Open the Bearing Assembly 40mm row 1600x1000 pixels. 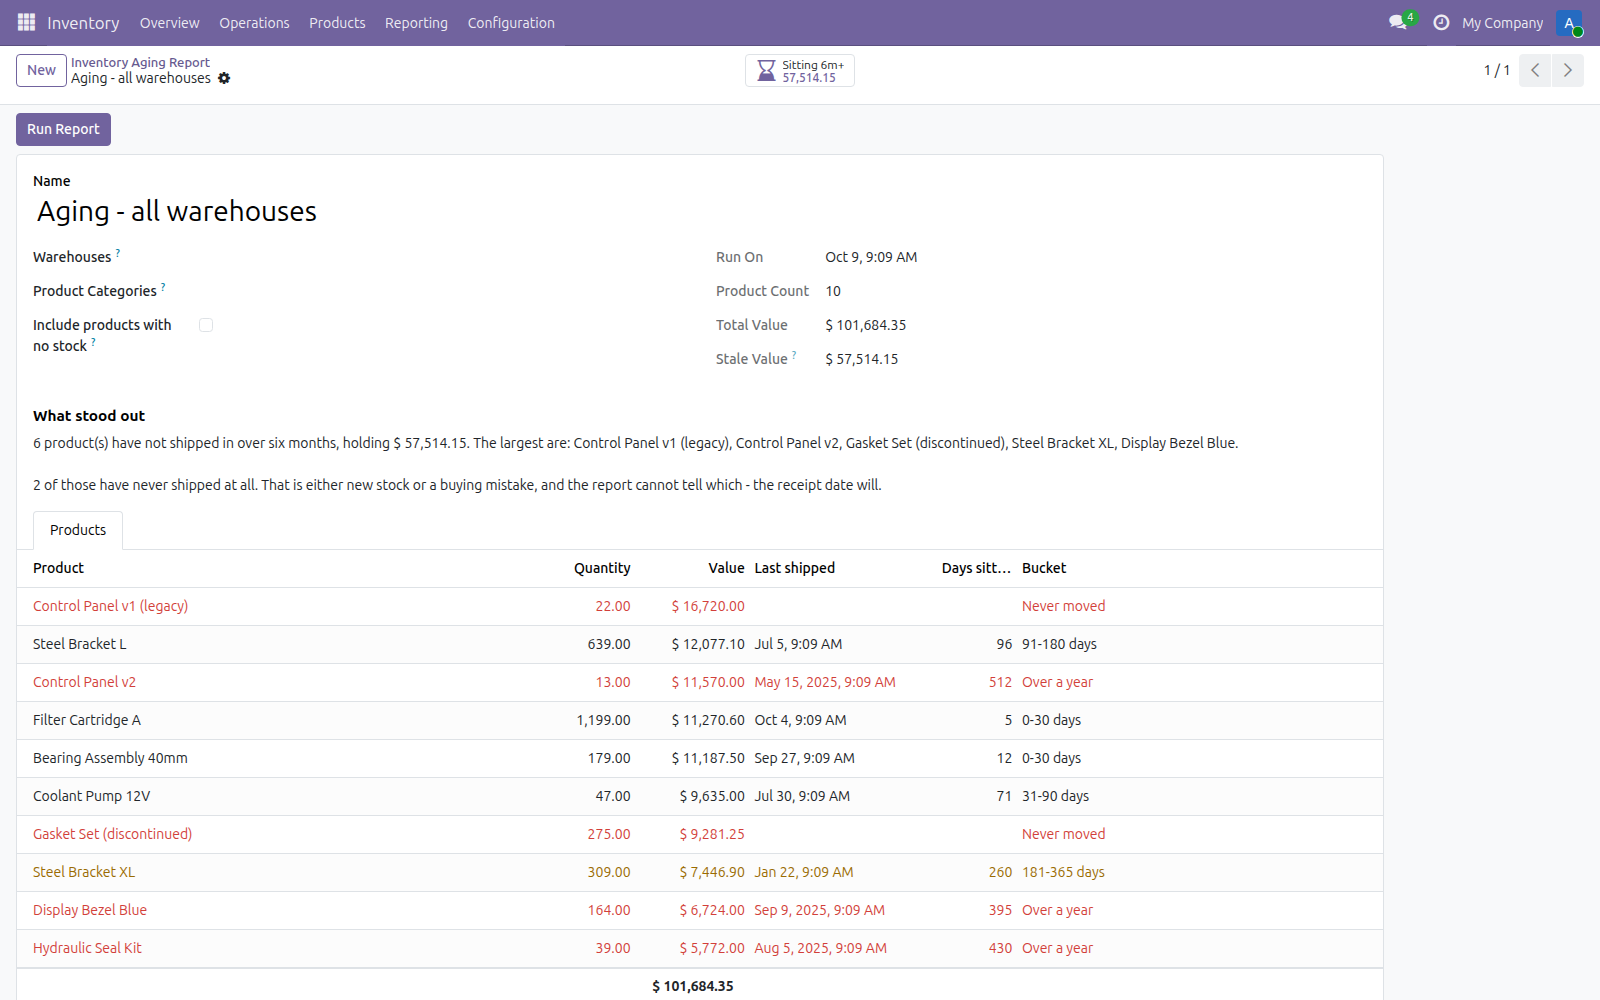pos(700,758)
